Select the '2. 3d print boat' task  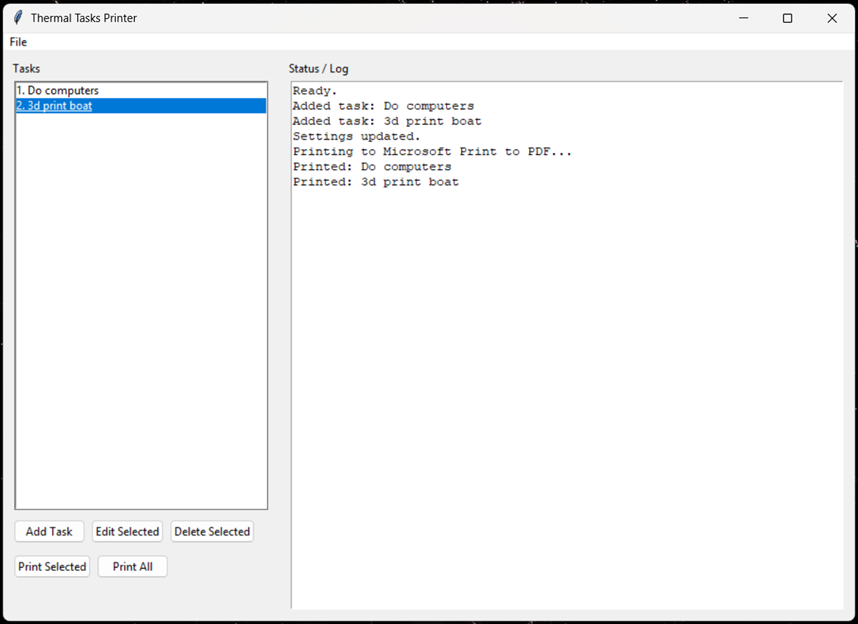[55, 106]
